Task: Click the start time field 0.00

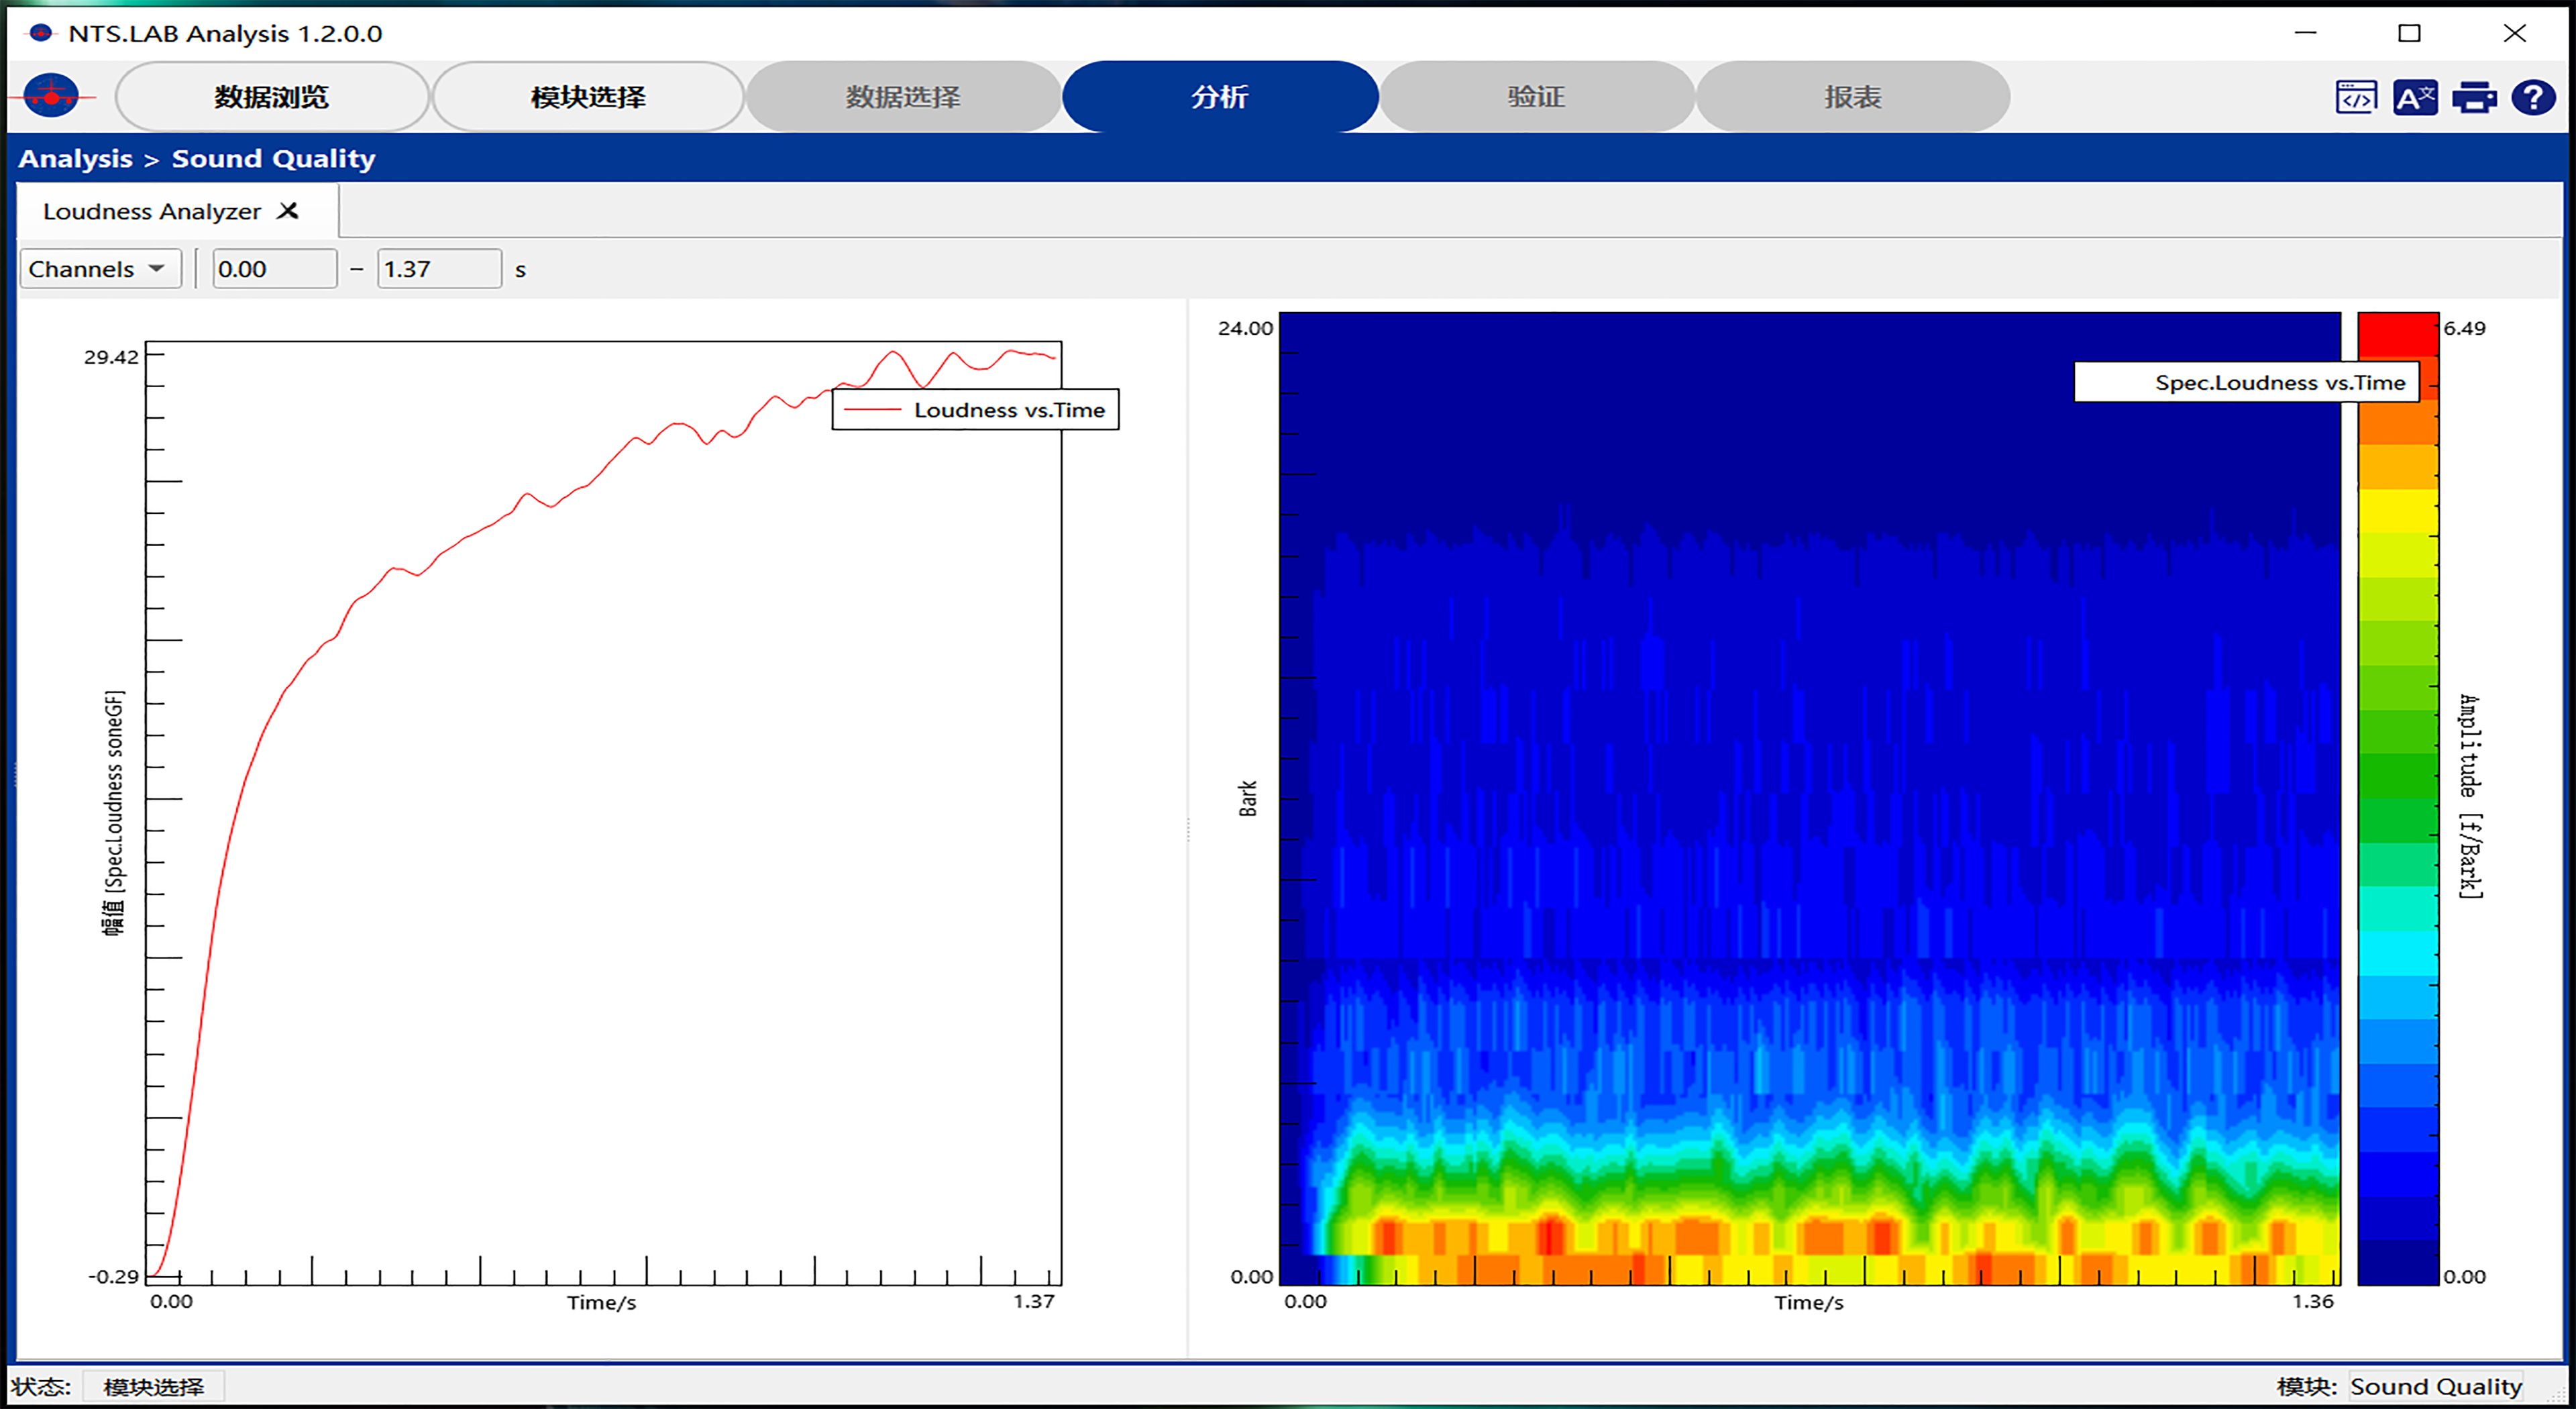Action: (x=274, y=269)
